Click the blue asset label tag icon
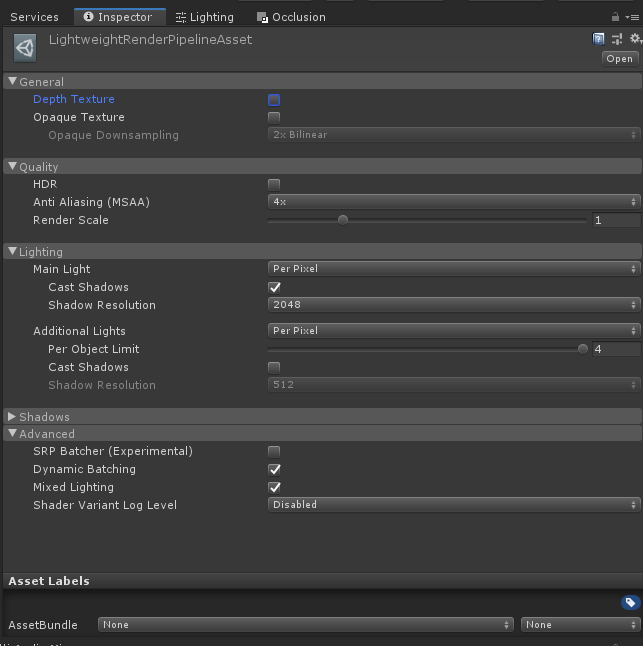Image resolution: width=643 pixels, height=646 pixels. click(630, 603)
